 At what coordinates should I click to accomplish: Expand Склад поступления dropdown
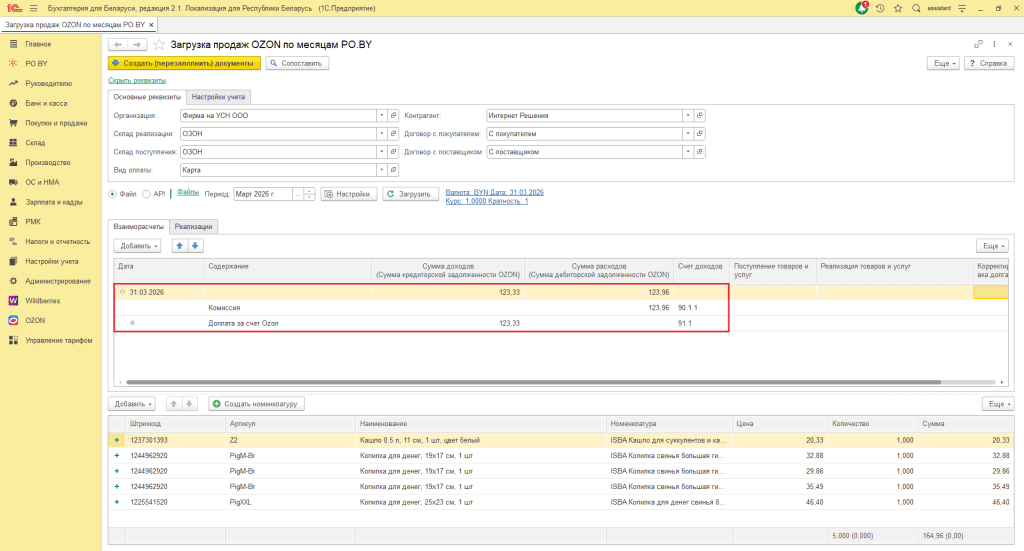tap(381, 152)
